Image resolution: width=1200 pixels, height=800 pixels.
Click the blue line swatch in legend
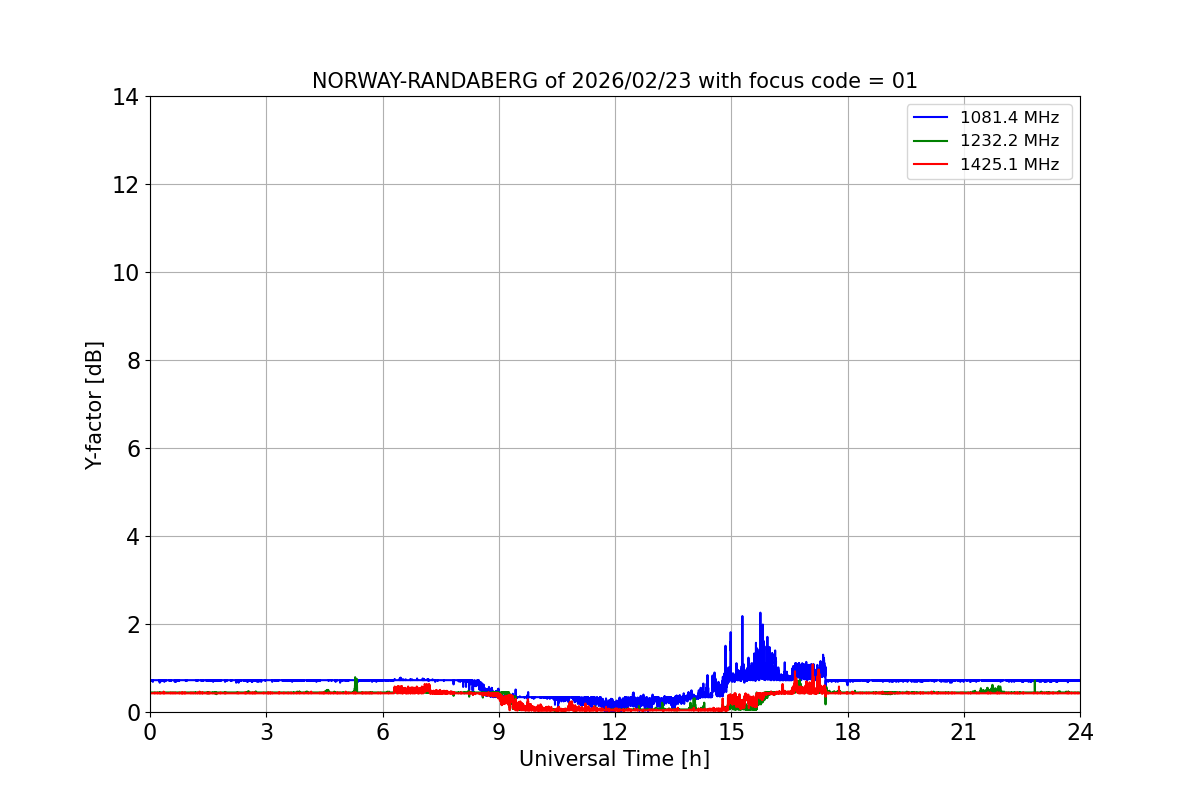[x=932, y=118]
